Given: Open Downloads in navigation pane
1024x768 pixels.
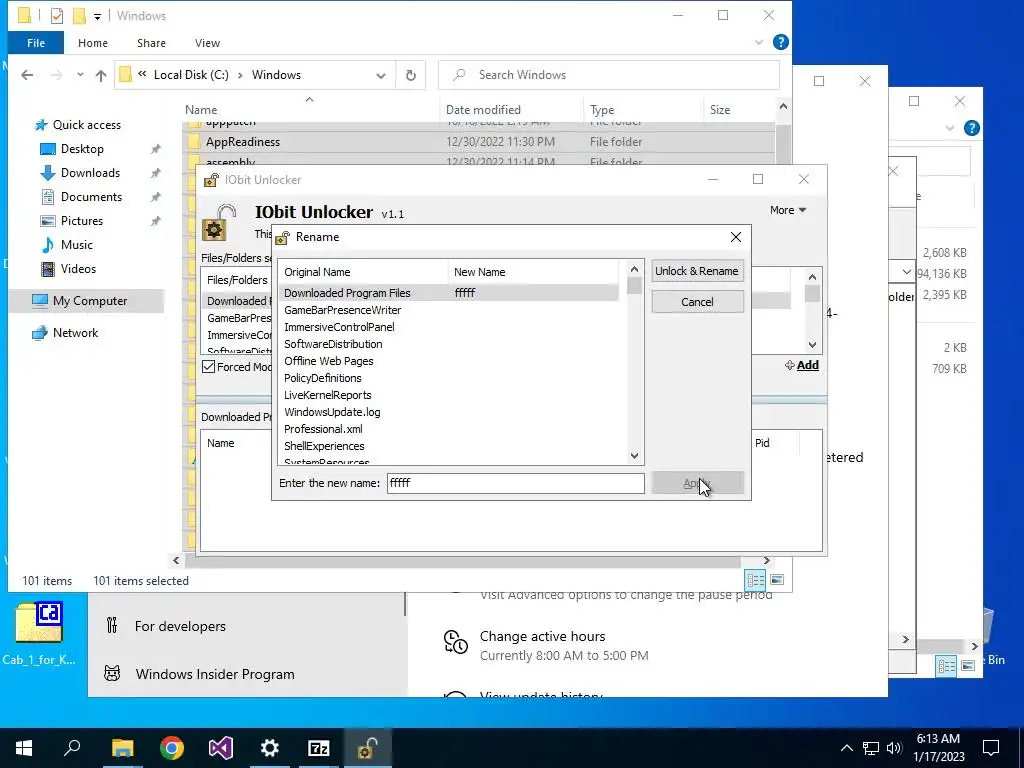Looking at the screenshot, I should tap(89, 173).
